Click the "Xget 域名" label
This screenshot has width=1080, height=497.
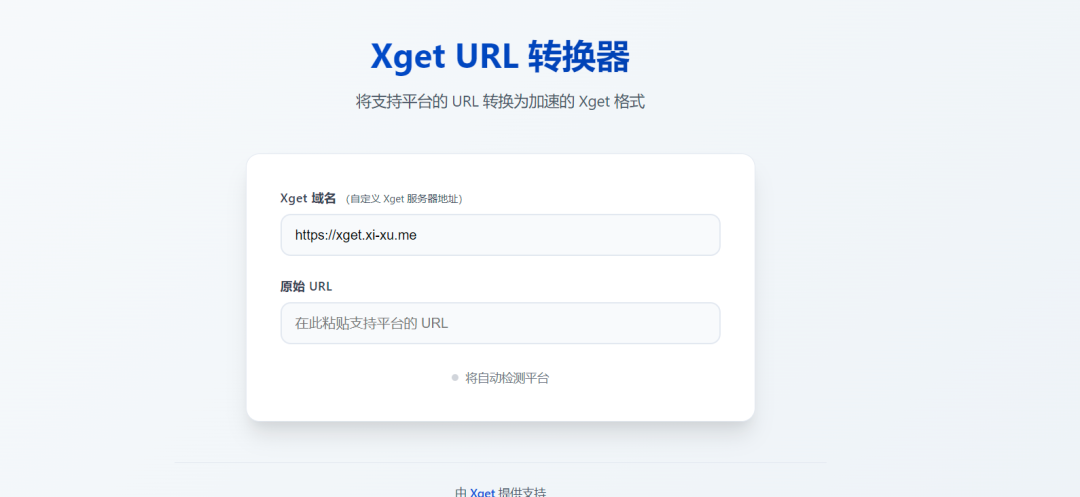(x=308, y=198)
